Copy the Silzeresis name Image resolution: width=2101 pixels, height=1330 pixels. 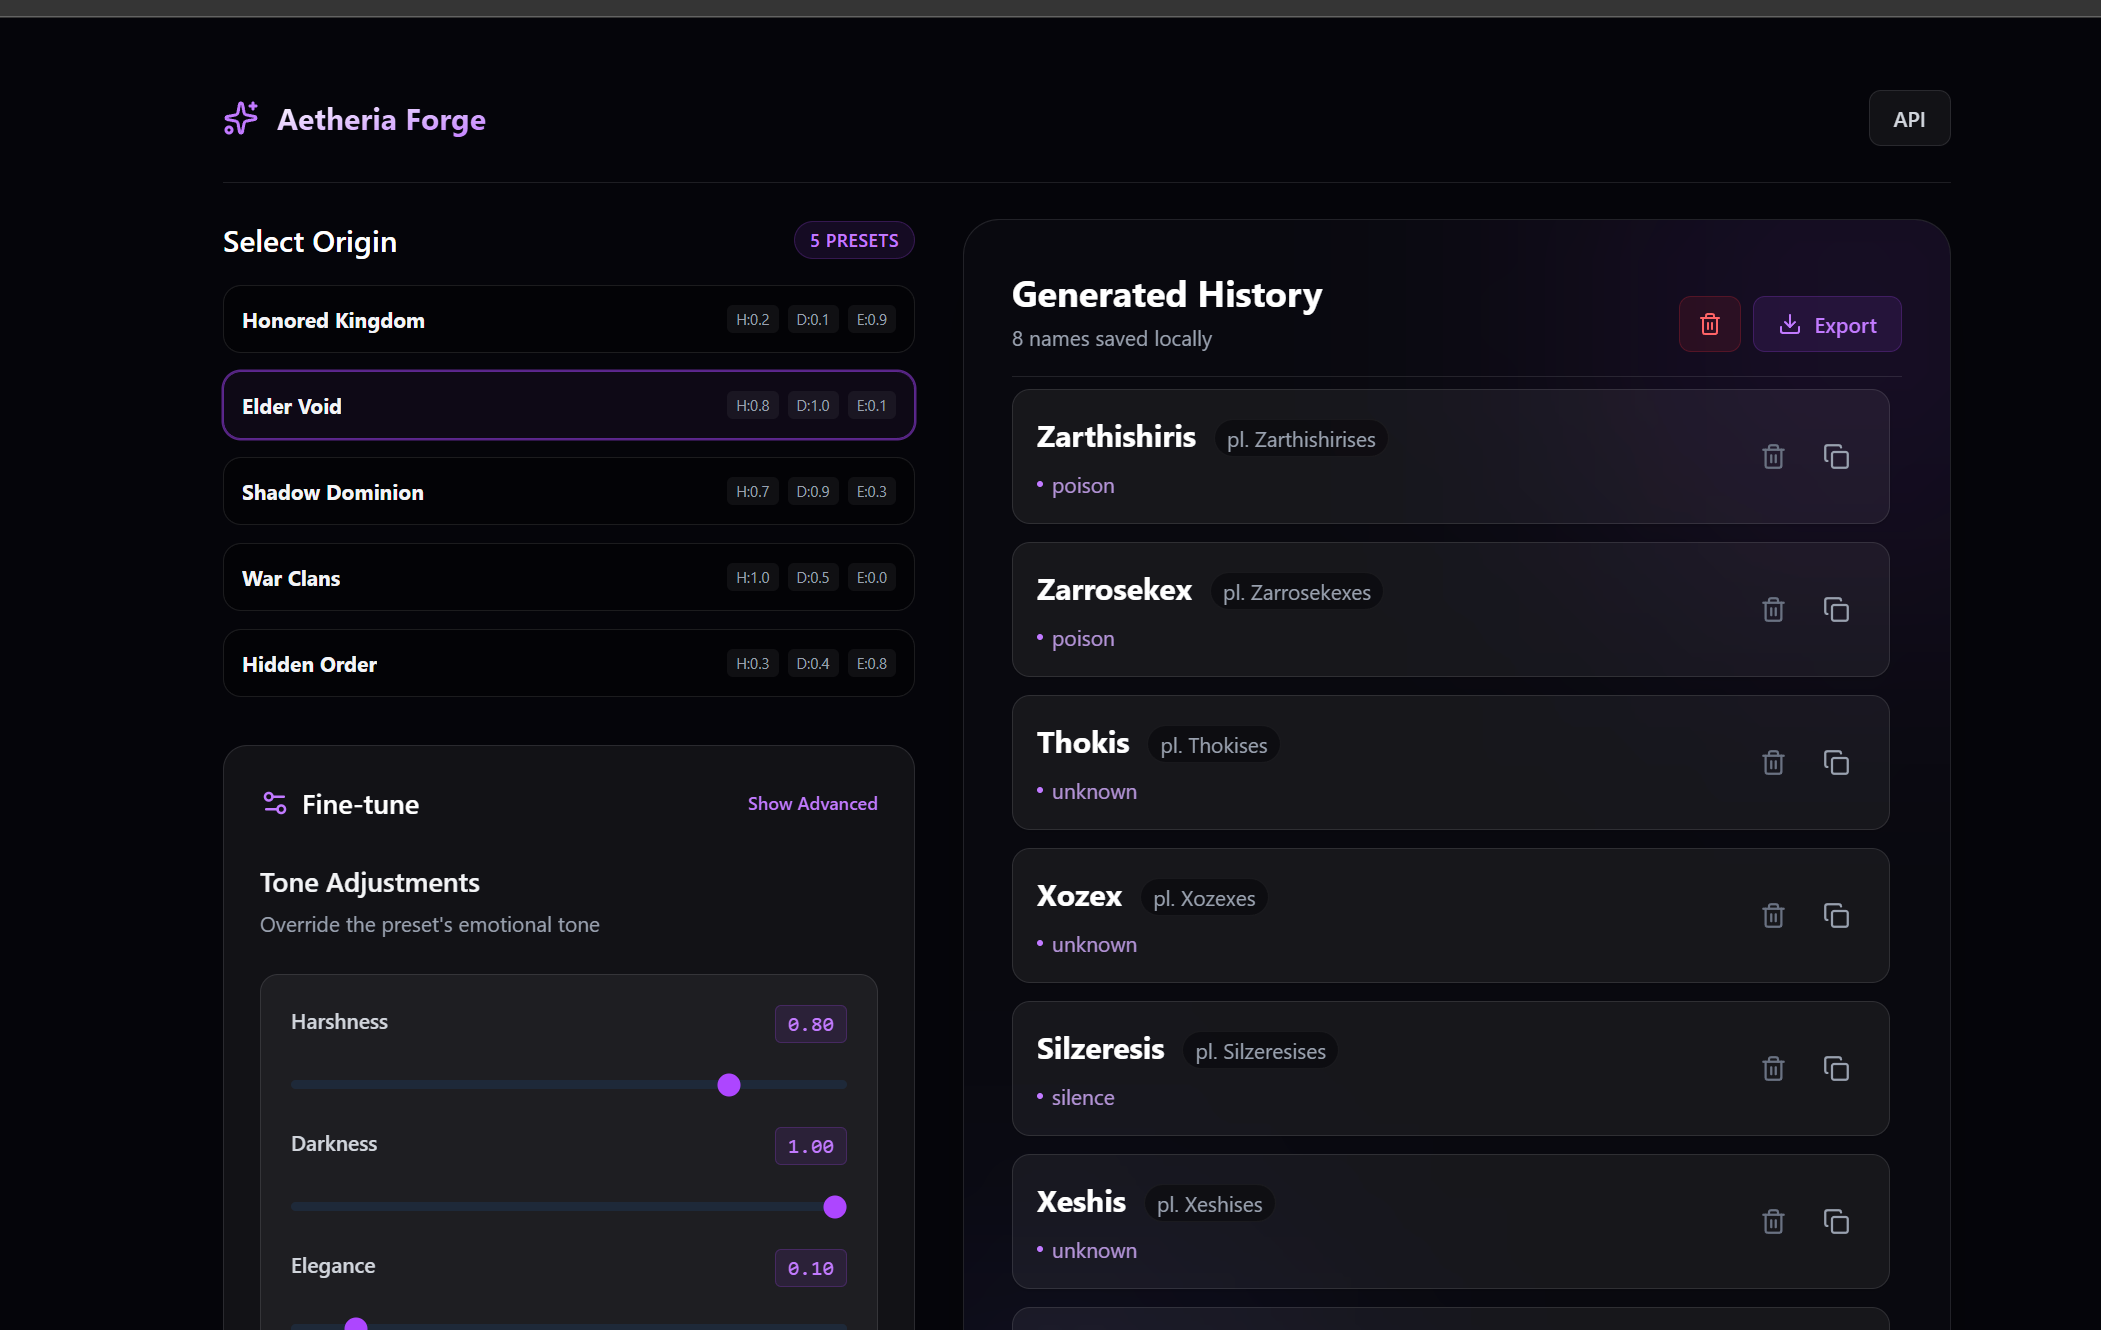(x=1836, y=1069)
